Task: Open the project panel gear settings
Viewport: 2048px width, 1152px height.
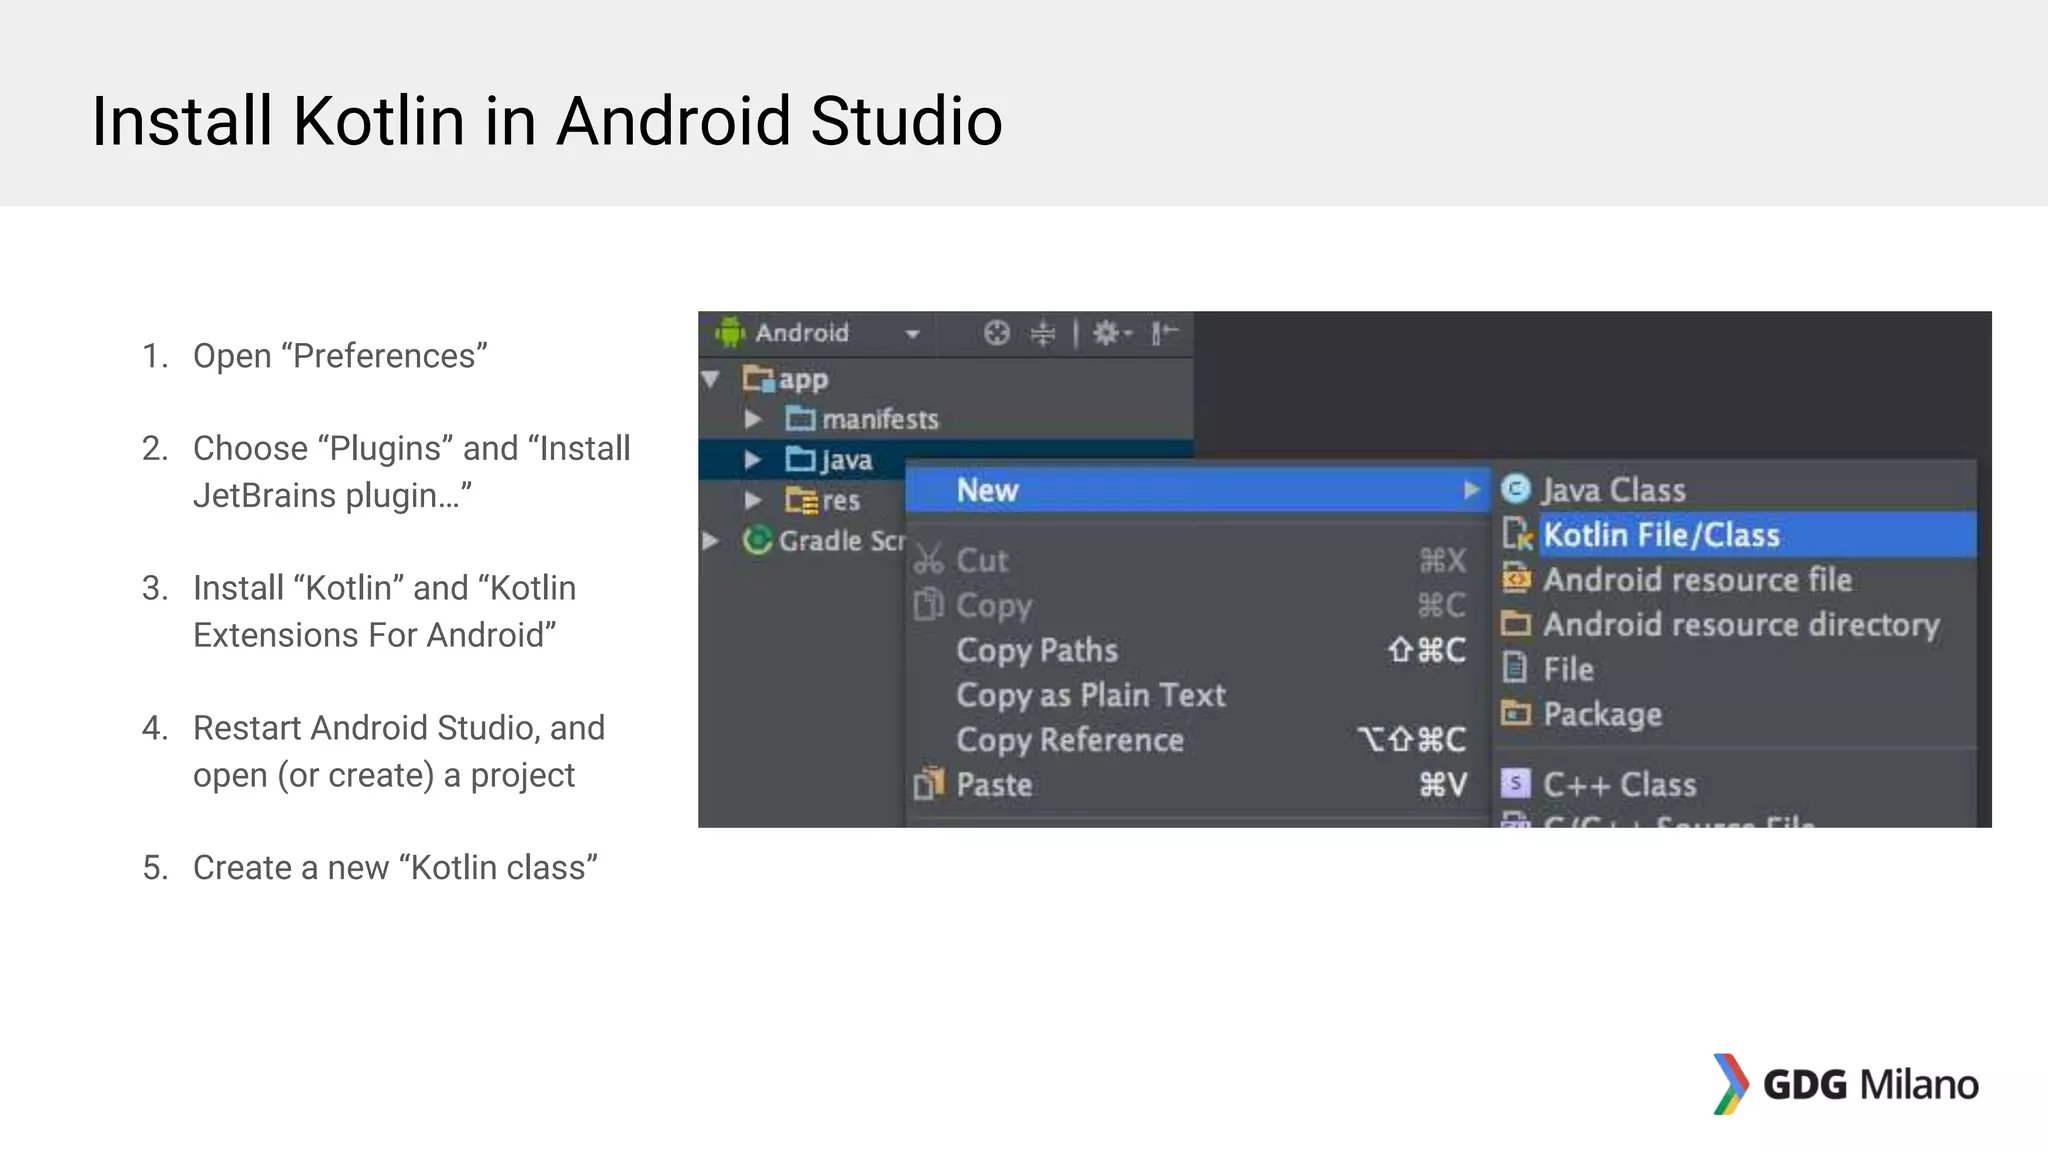Action: click(1110, 332)
